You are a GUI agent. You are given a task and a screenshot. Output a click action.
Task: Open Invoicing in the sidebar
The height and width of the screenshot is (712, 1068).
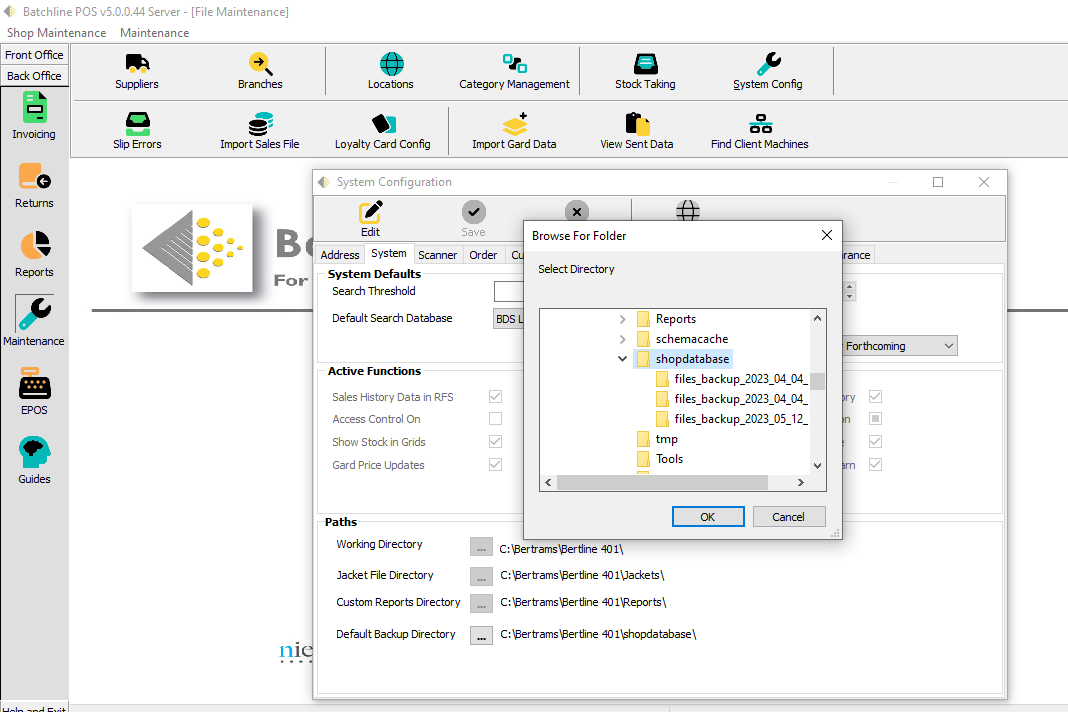pyautogui.click(x=34, y=117)
